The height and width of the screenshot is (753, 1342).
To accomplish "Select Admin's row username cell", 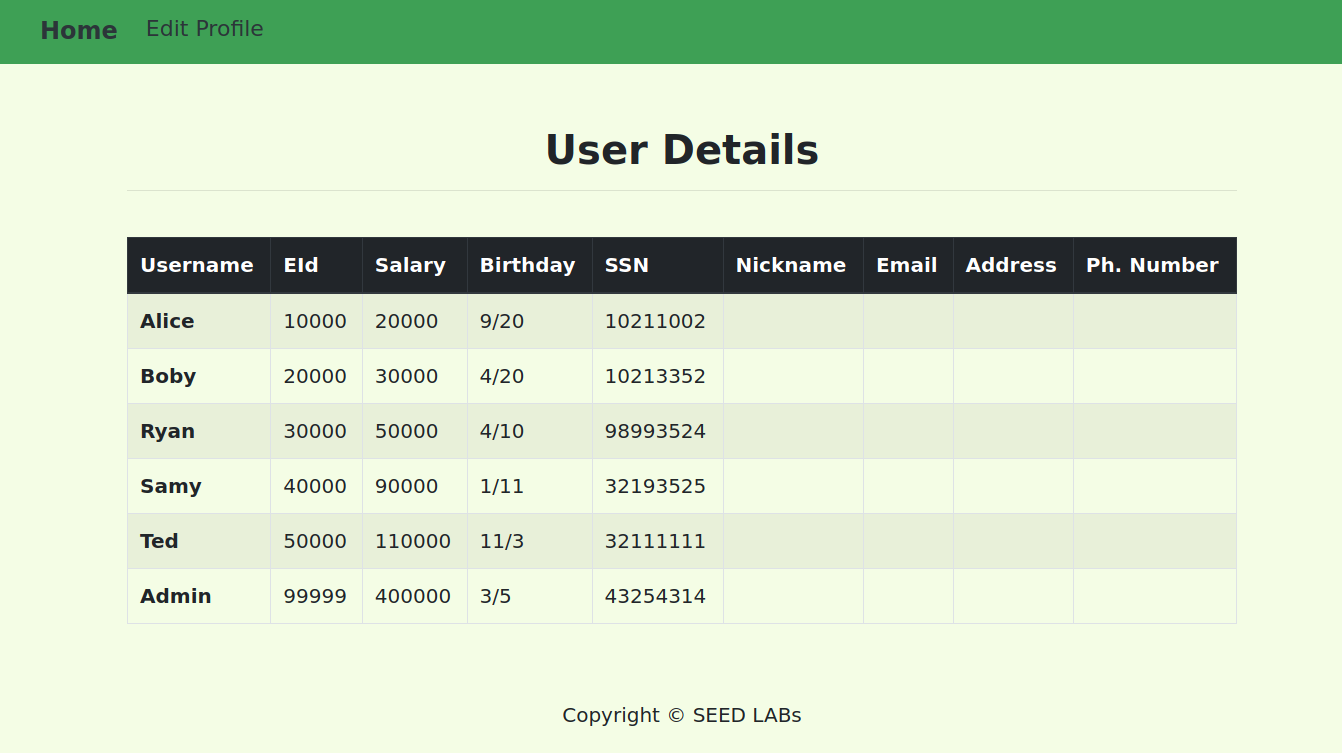I will coord(175,595).
